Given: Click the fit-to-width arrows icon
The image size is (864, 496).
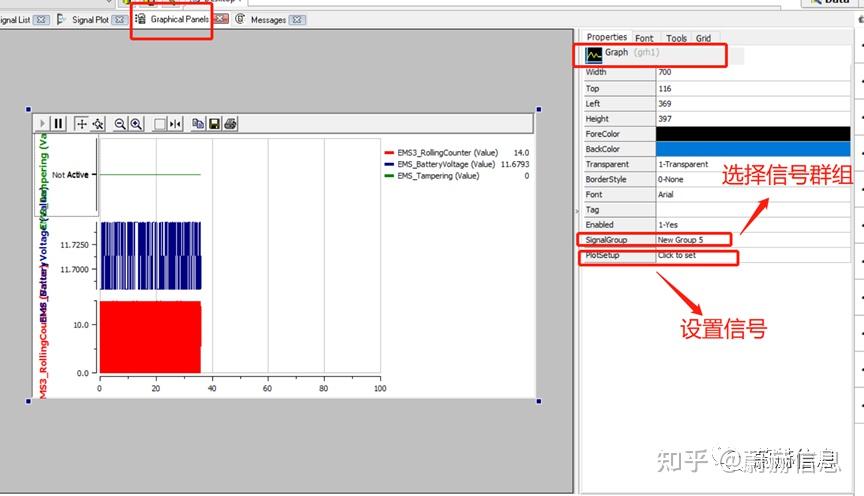Looking at the screenshot, I should tap(175, 124).
